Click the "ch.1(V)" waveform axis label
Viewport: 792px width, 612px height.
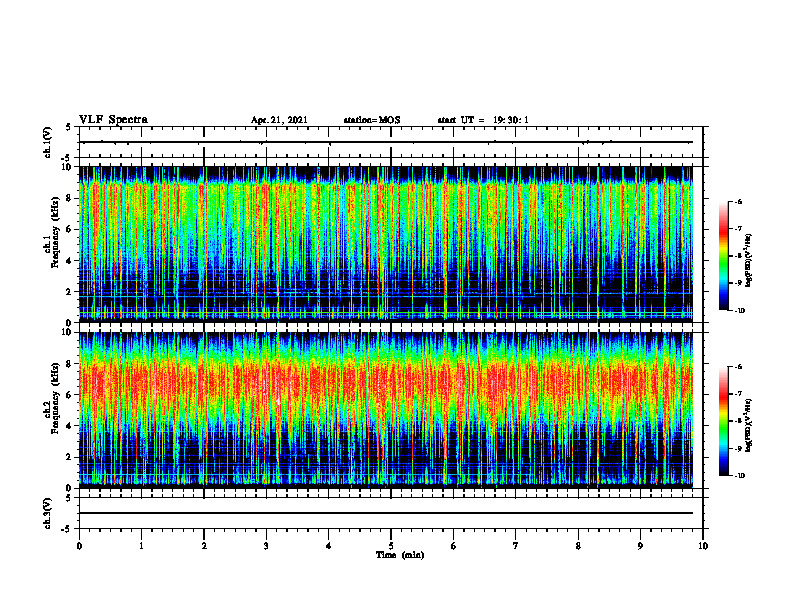(x=47, y=142)
